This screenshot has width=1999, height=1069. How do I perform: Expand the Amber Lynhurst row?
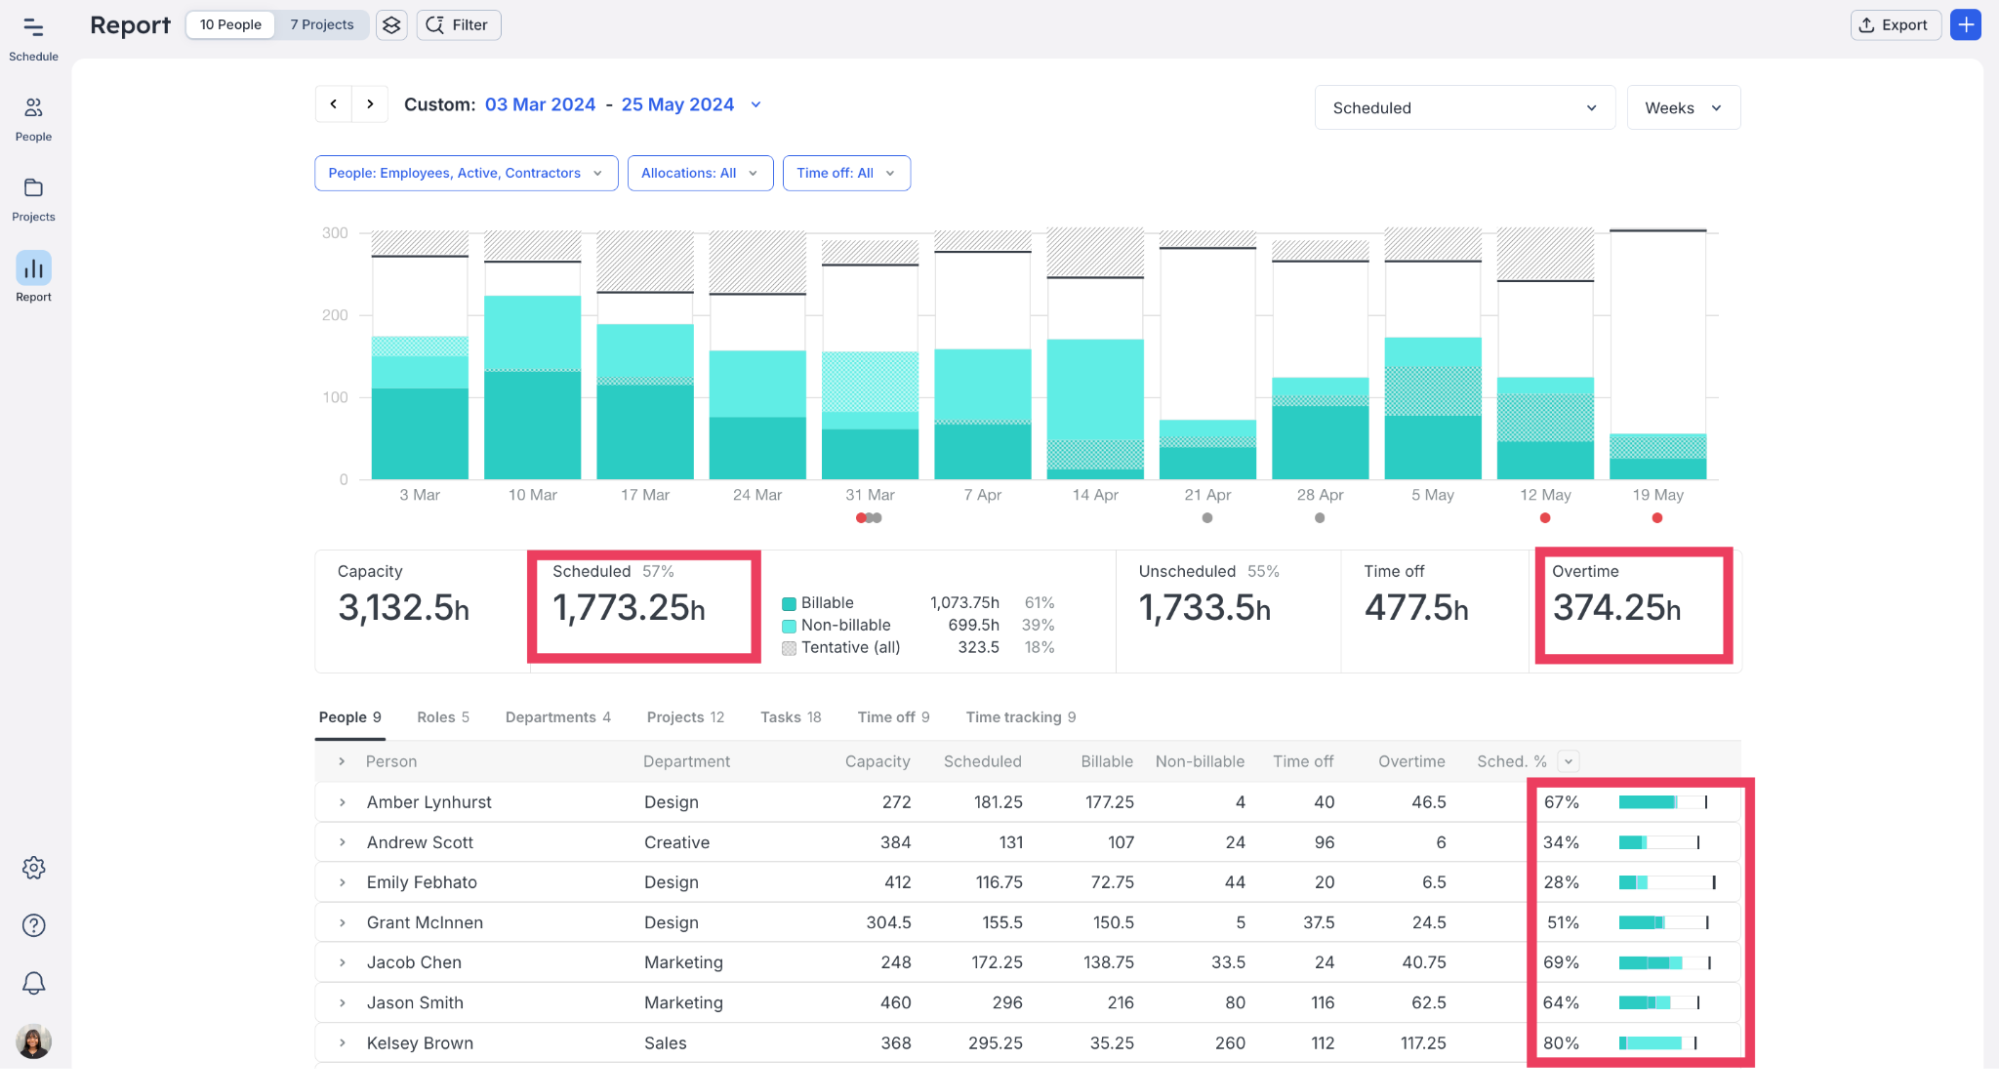tap(342, 802)
